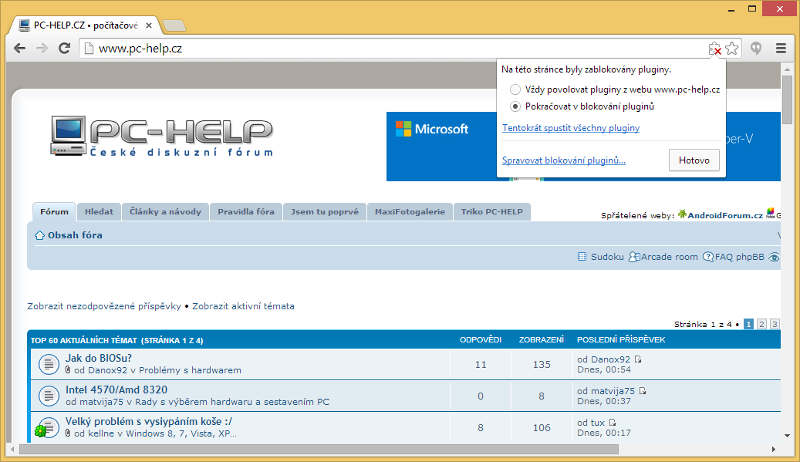This screenshot has height=462, width=800.
Task: Click the Obsah fóra home icon
Action: [x=40, y=236]
